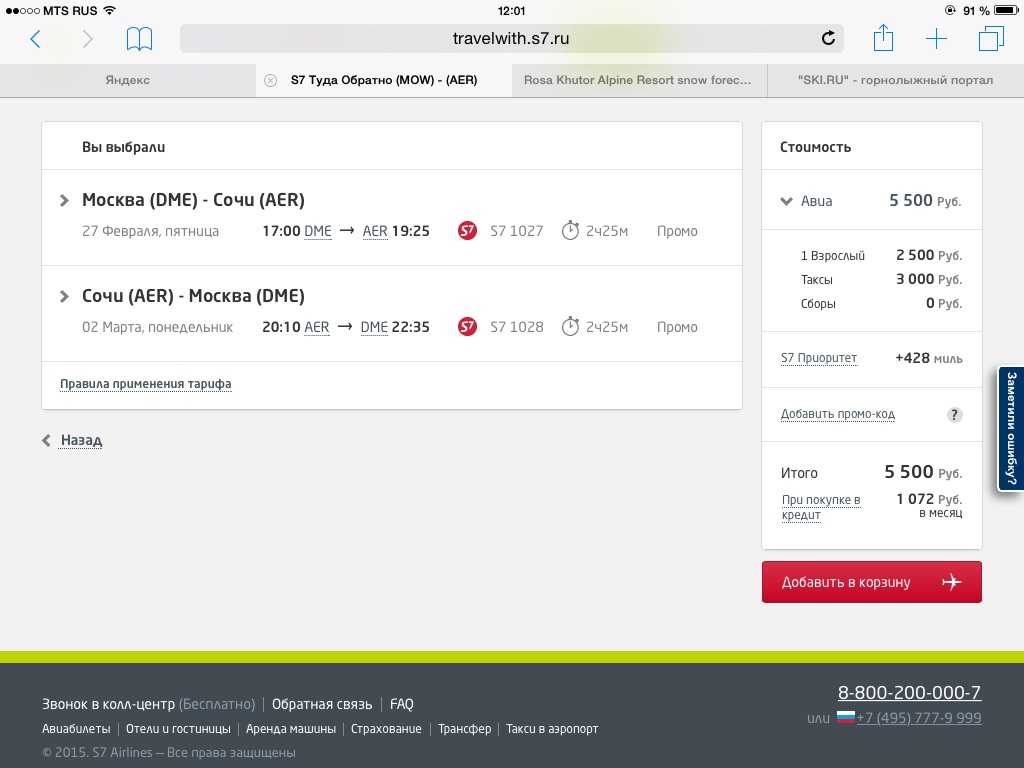Tap the travelwith.s7.ru address bar

click(511, 39)
